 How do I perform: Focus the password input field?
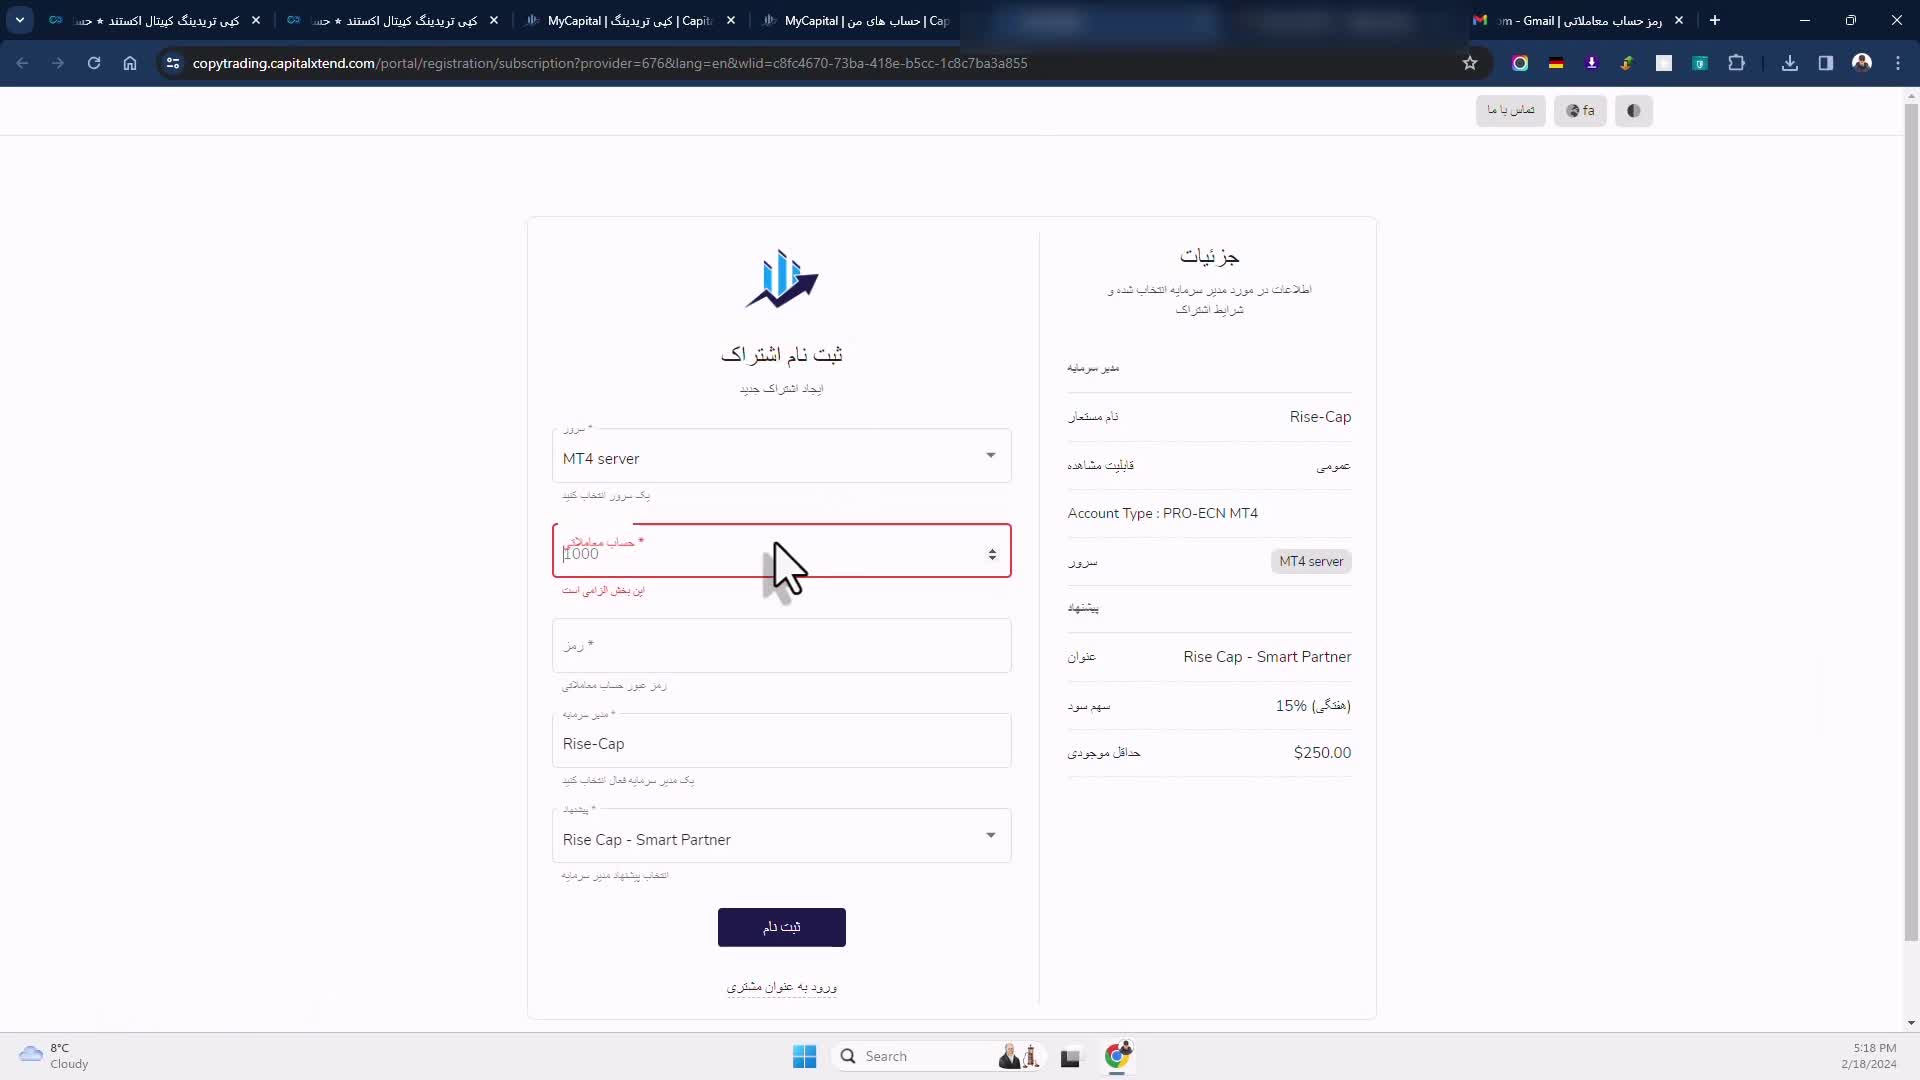(x=781, y=646)
